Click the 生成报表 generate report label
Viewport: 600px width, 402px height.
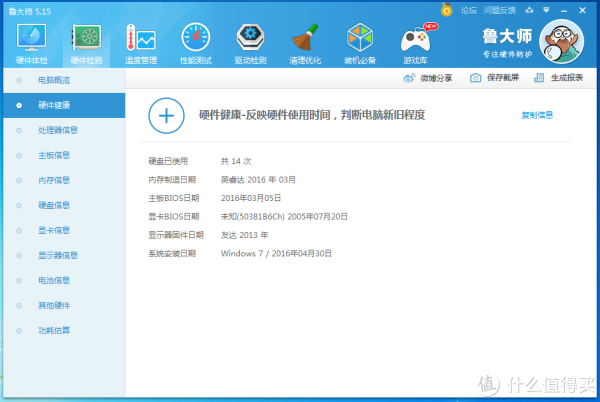point(566,78)
